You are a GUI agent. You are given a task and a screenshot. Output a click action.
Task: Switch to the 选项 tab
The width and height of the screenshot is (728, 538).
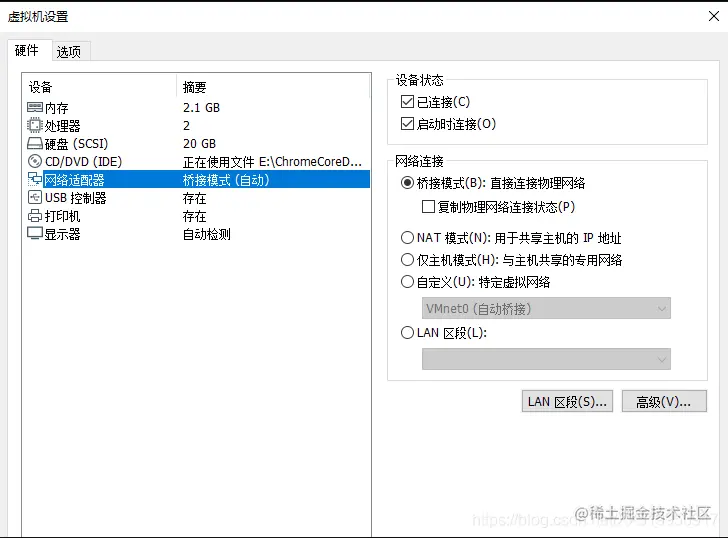click(x=69, y=52)
